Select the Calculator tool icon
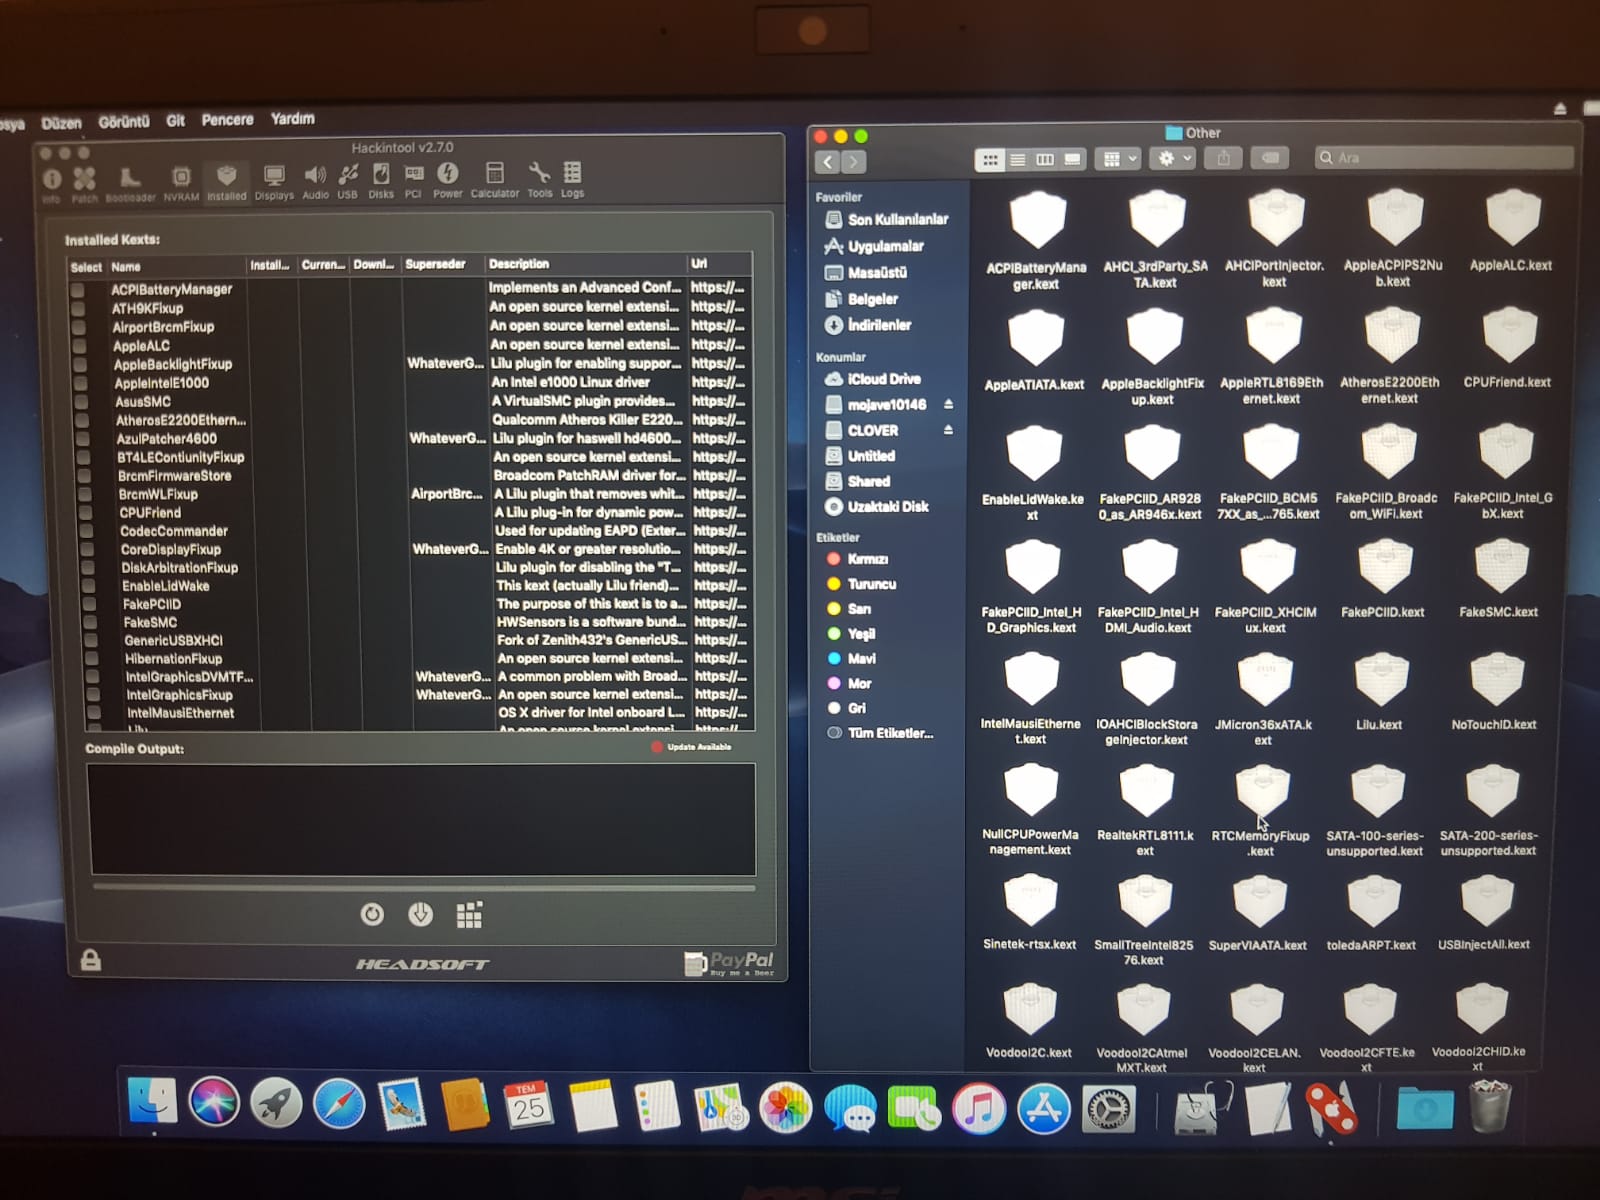Screen dimensions: 1600x1200 (x=494, y=179)
